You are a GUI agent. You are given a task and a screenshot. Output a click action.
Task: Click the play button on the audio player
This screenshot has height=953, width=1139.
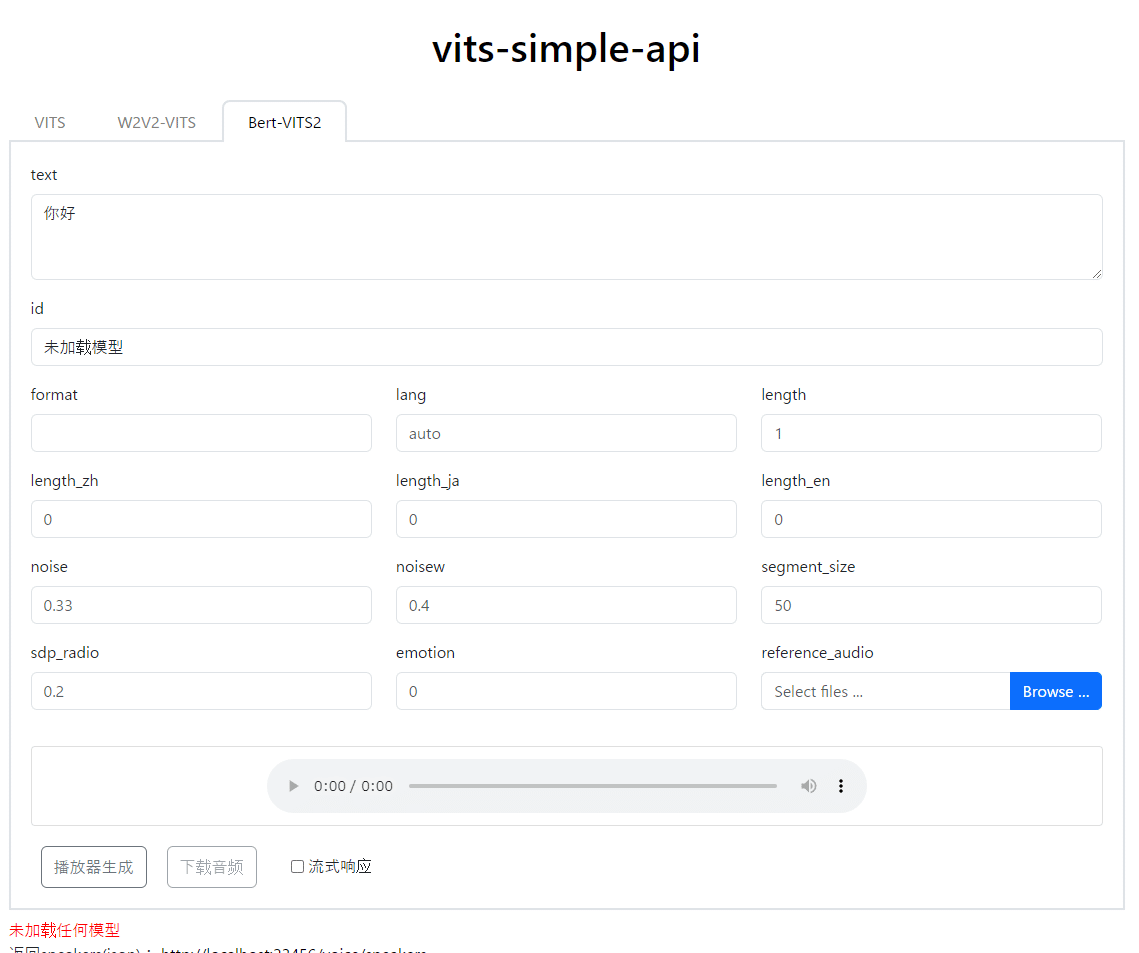(292, 786)
